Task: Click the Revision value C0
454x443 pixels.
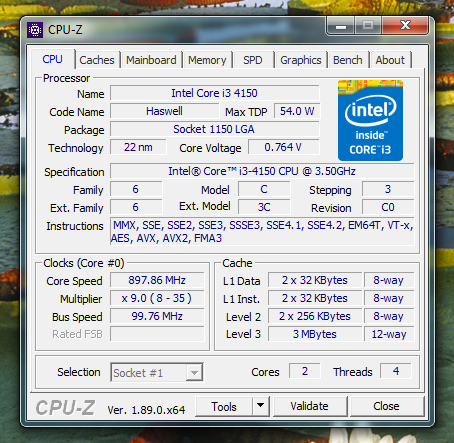Action: click(388, 207)
